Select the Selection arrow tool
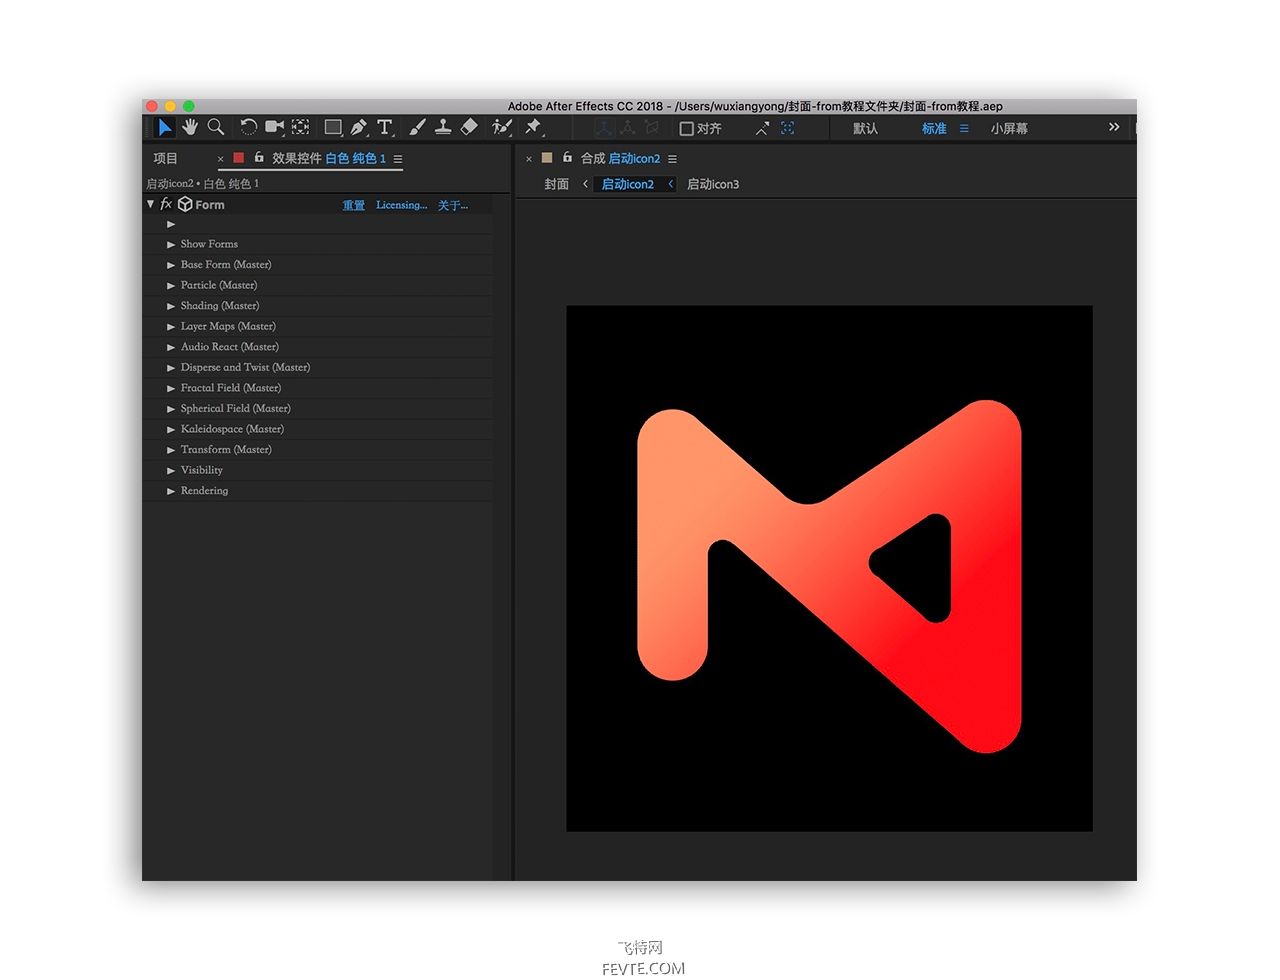This screenshot has height=980, width=1280. (165, 127)
